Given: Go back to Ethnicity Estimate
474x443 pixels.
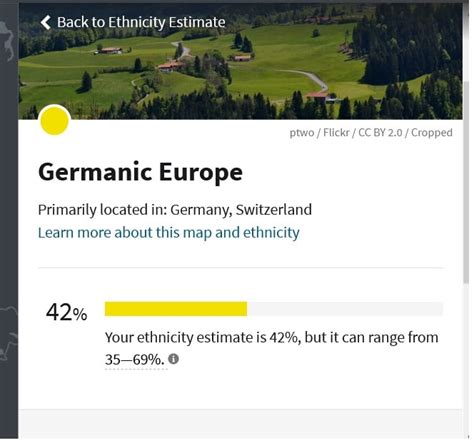Looking at the screenshot, I should point(133,22).
